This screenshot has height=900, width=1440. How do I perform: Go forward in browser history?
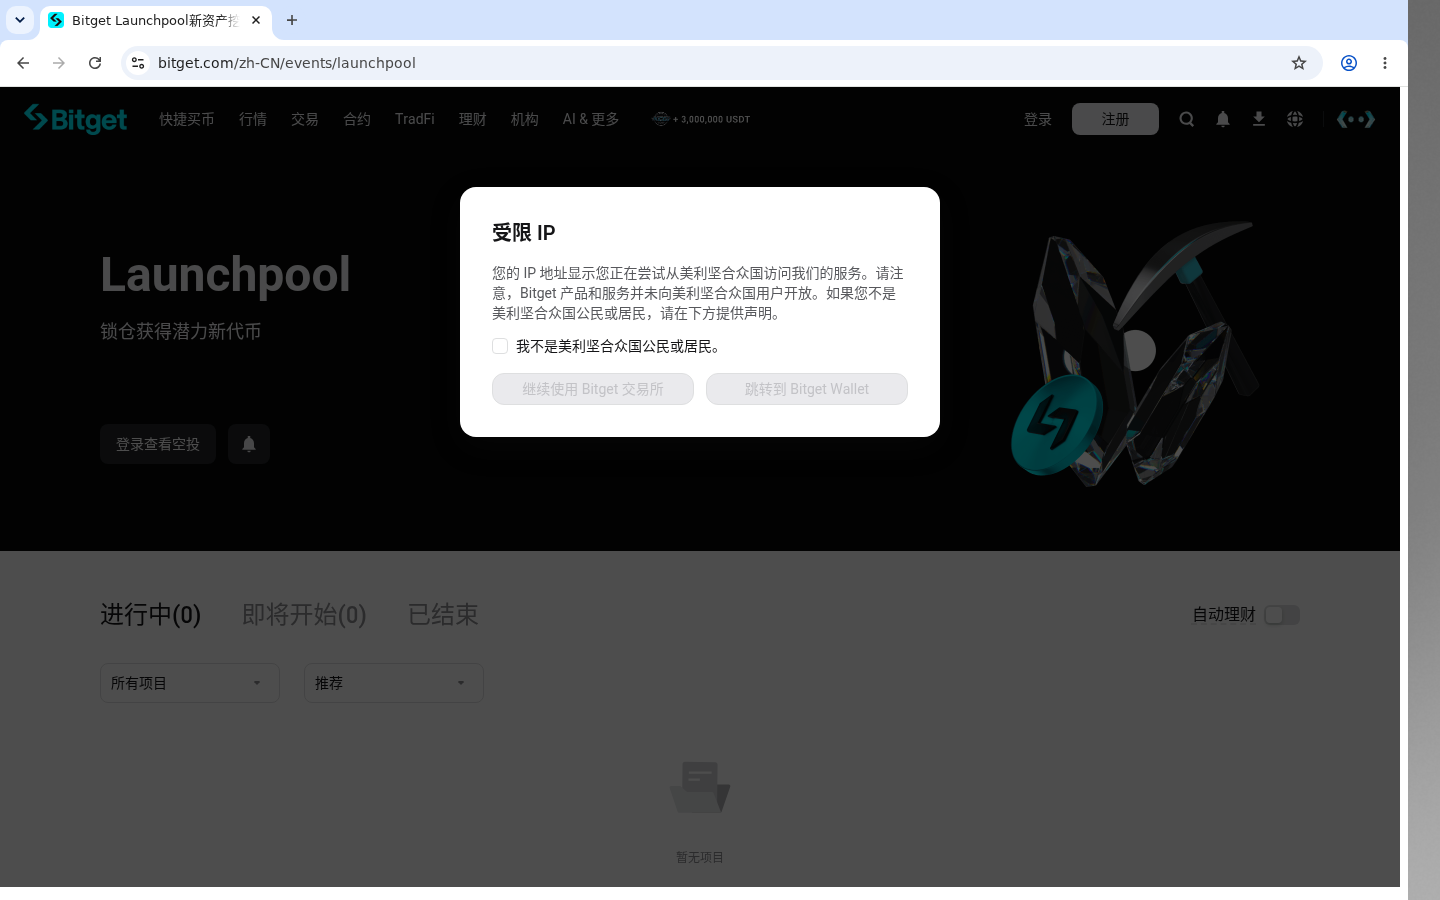(x=59, y=63)
